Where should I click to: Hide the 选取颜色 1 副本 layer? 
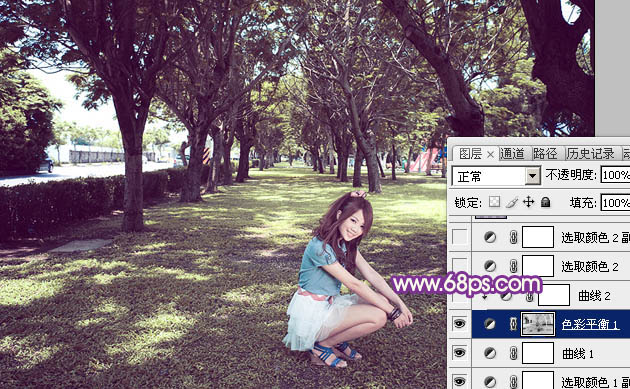pyautogui.click(x=460, y=381)
